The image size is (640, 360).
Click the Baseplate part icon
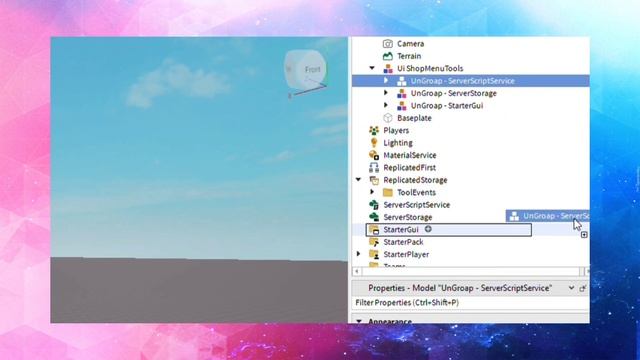pyautogui.click(x=387, y=118)
